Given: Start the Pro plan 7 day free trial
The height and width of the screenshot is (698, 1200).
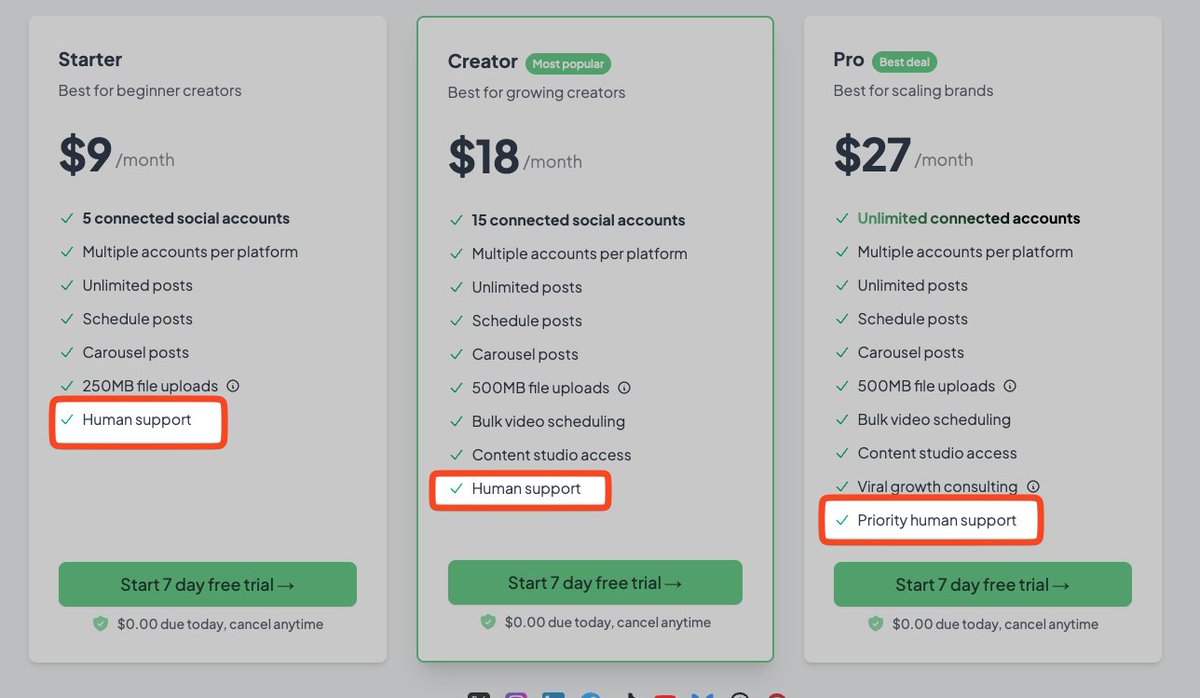Looking at the screenshot, I should (982, 584).
